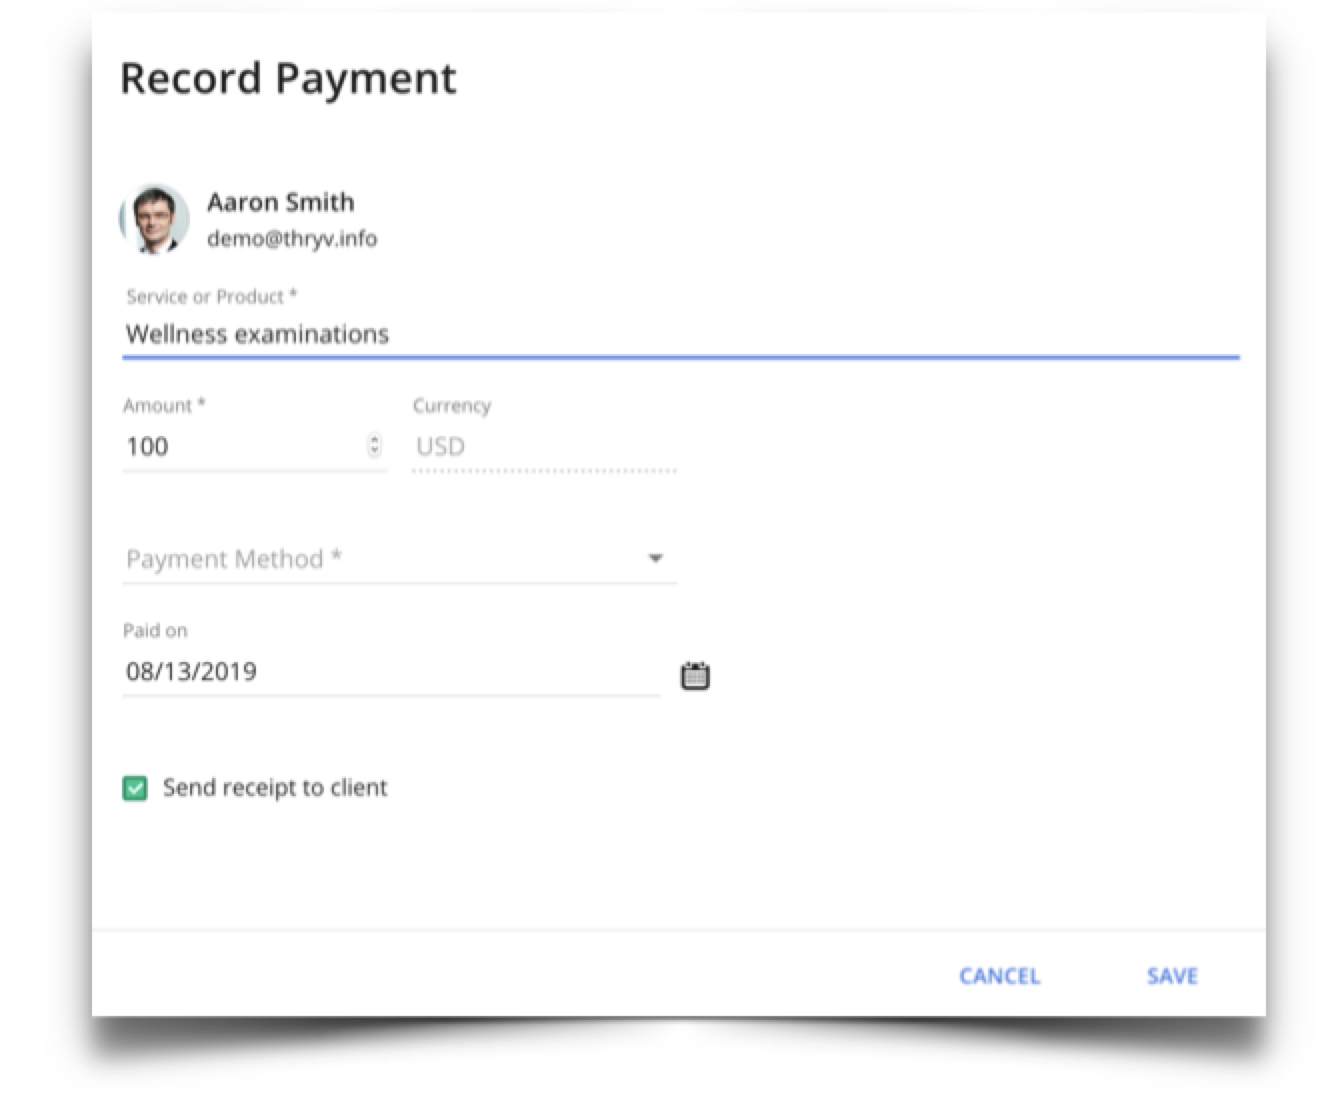
Task: Click the Aaron Smith name text
Action: (281, 202)
